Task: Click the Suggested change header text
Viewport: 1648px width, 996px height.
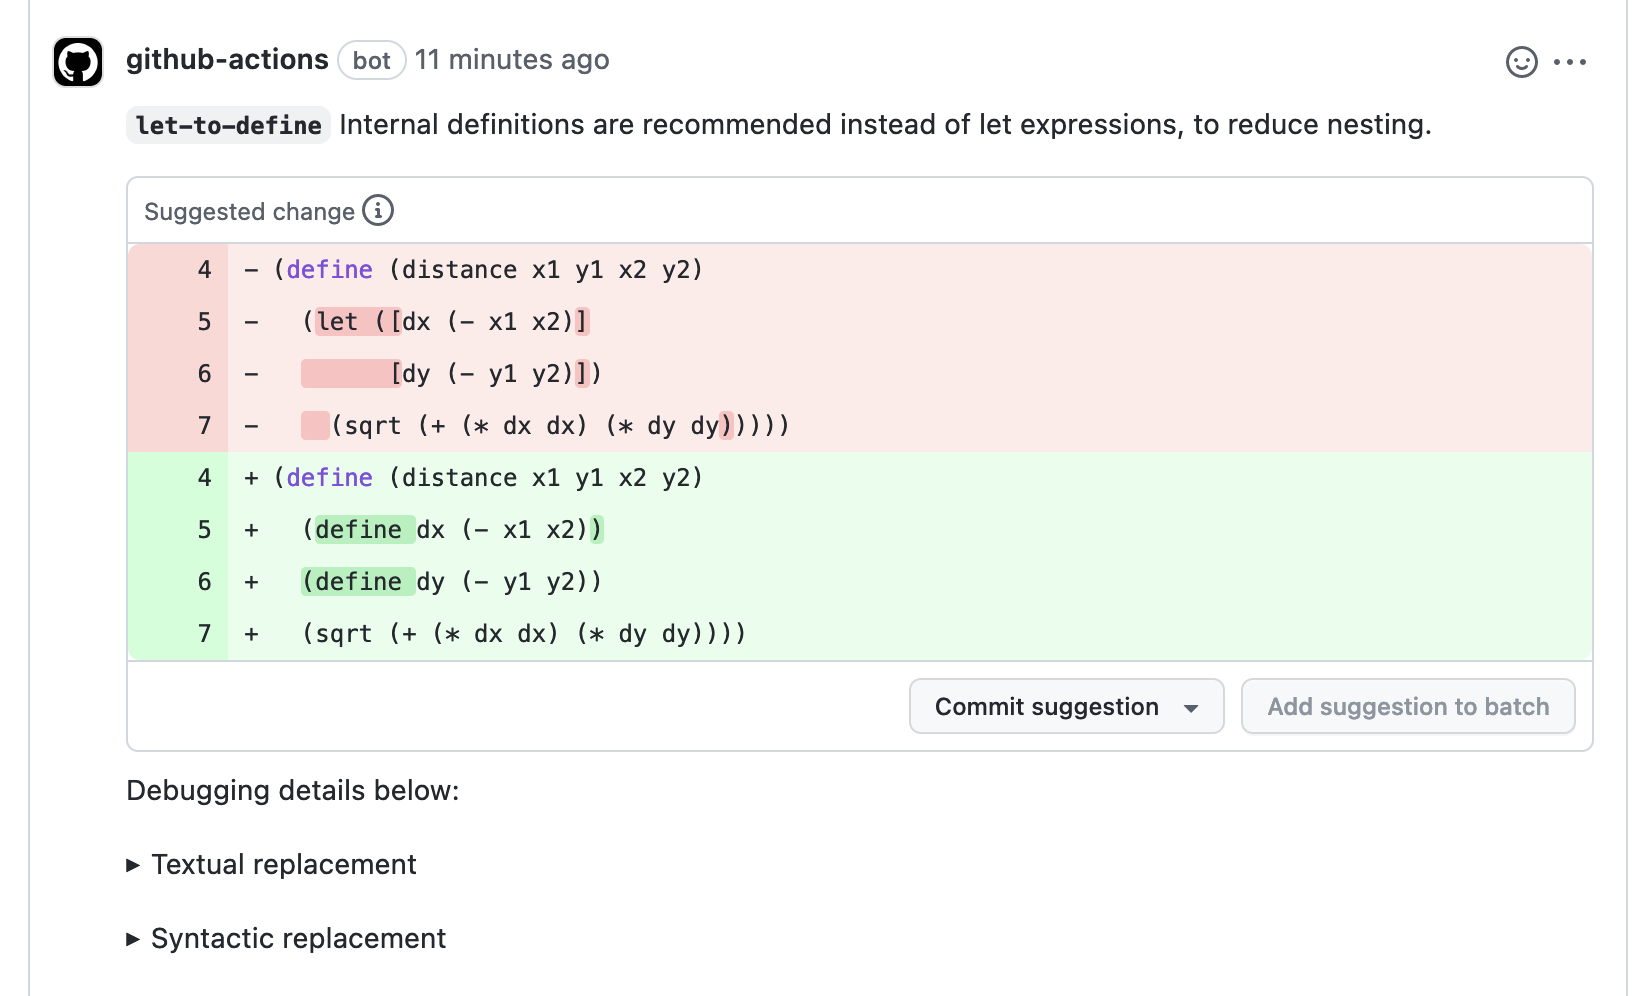Action: point(249,212)
